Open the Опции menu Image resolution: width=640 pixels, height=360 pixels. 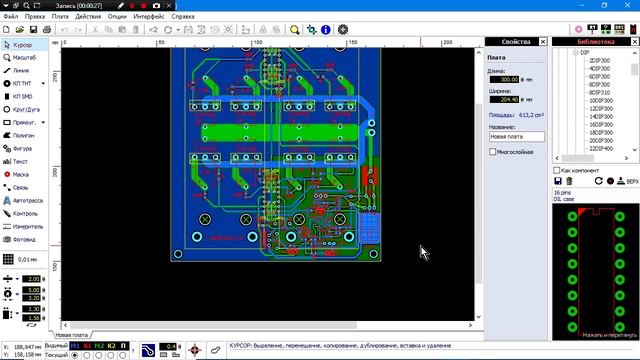[117, 16]
